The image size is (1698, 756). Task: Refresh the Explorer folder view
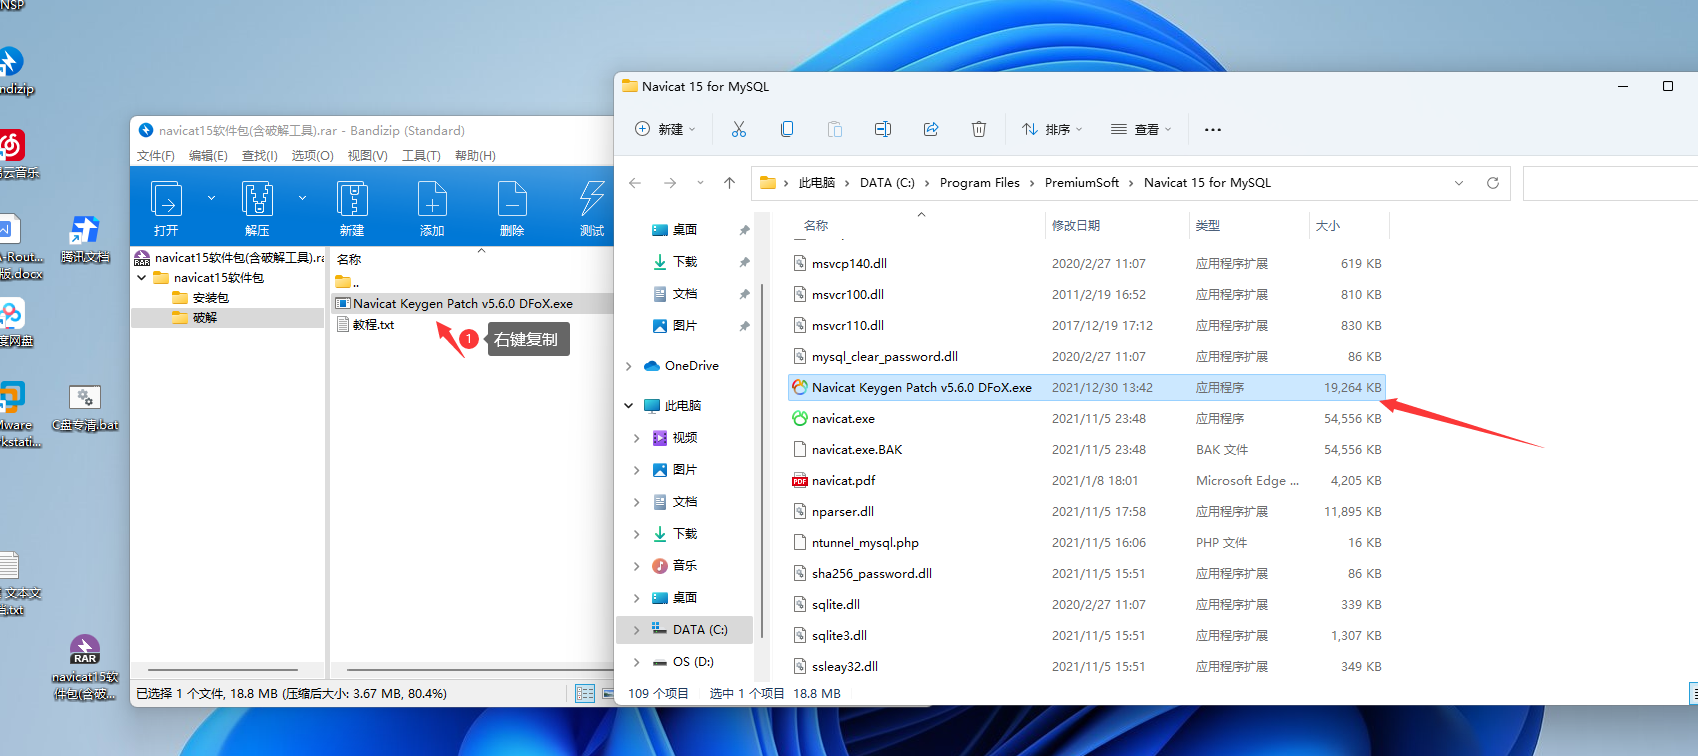pyautogui.click(x=1493, y=183)
